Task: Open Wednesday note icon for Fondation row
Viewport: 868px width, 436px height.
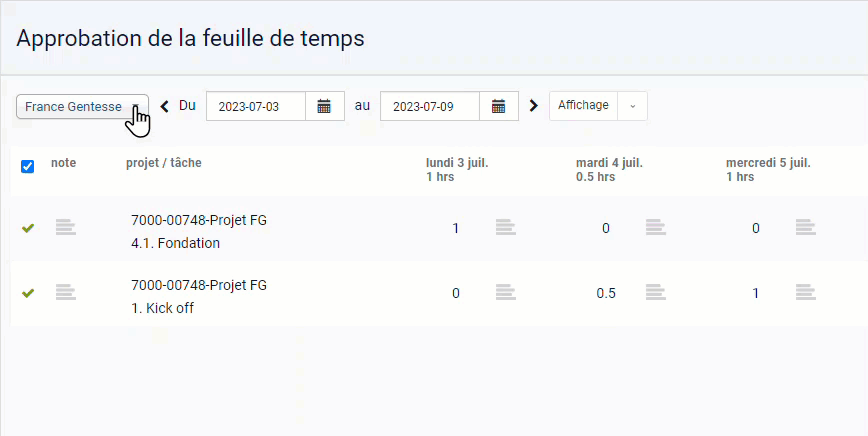Action: (805, 227)
